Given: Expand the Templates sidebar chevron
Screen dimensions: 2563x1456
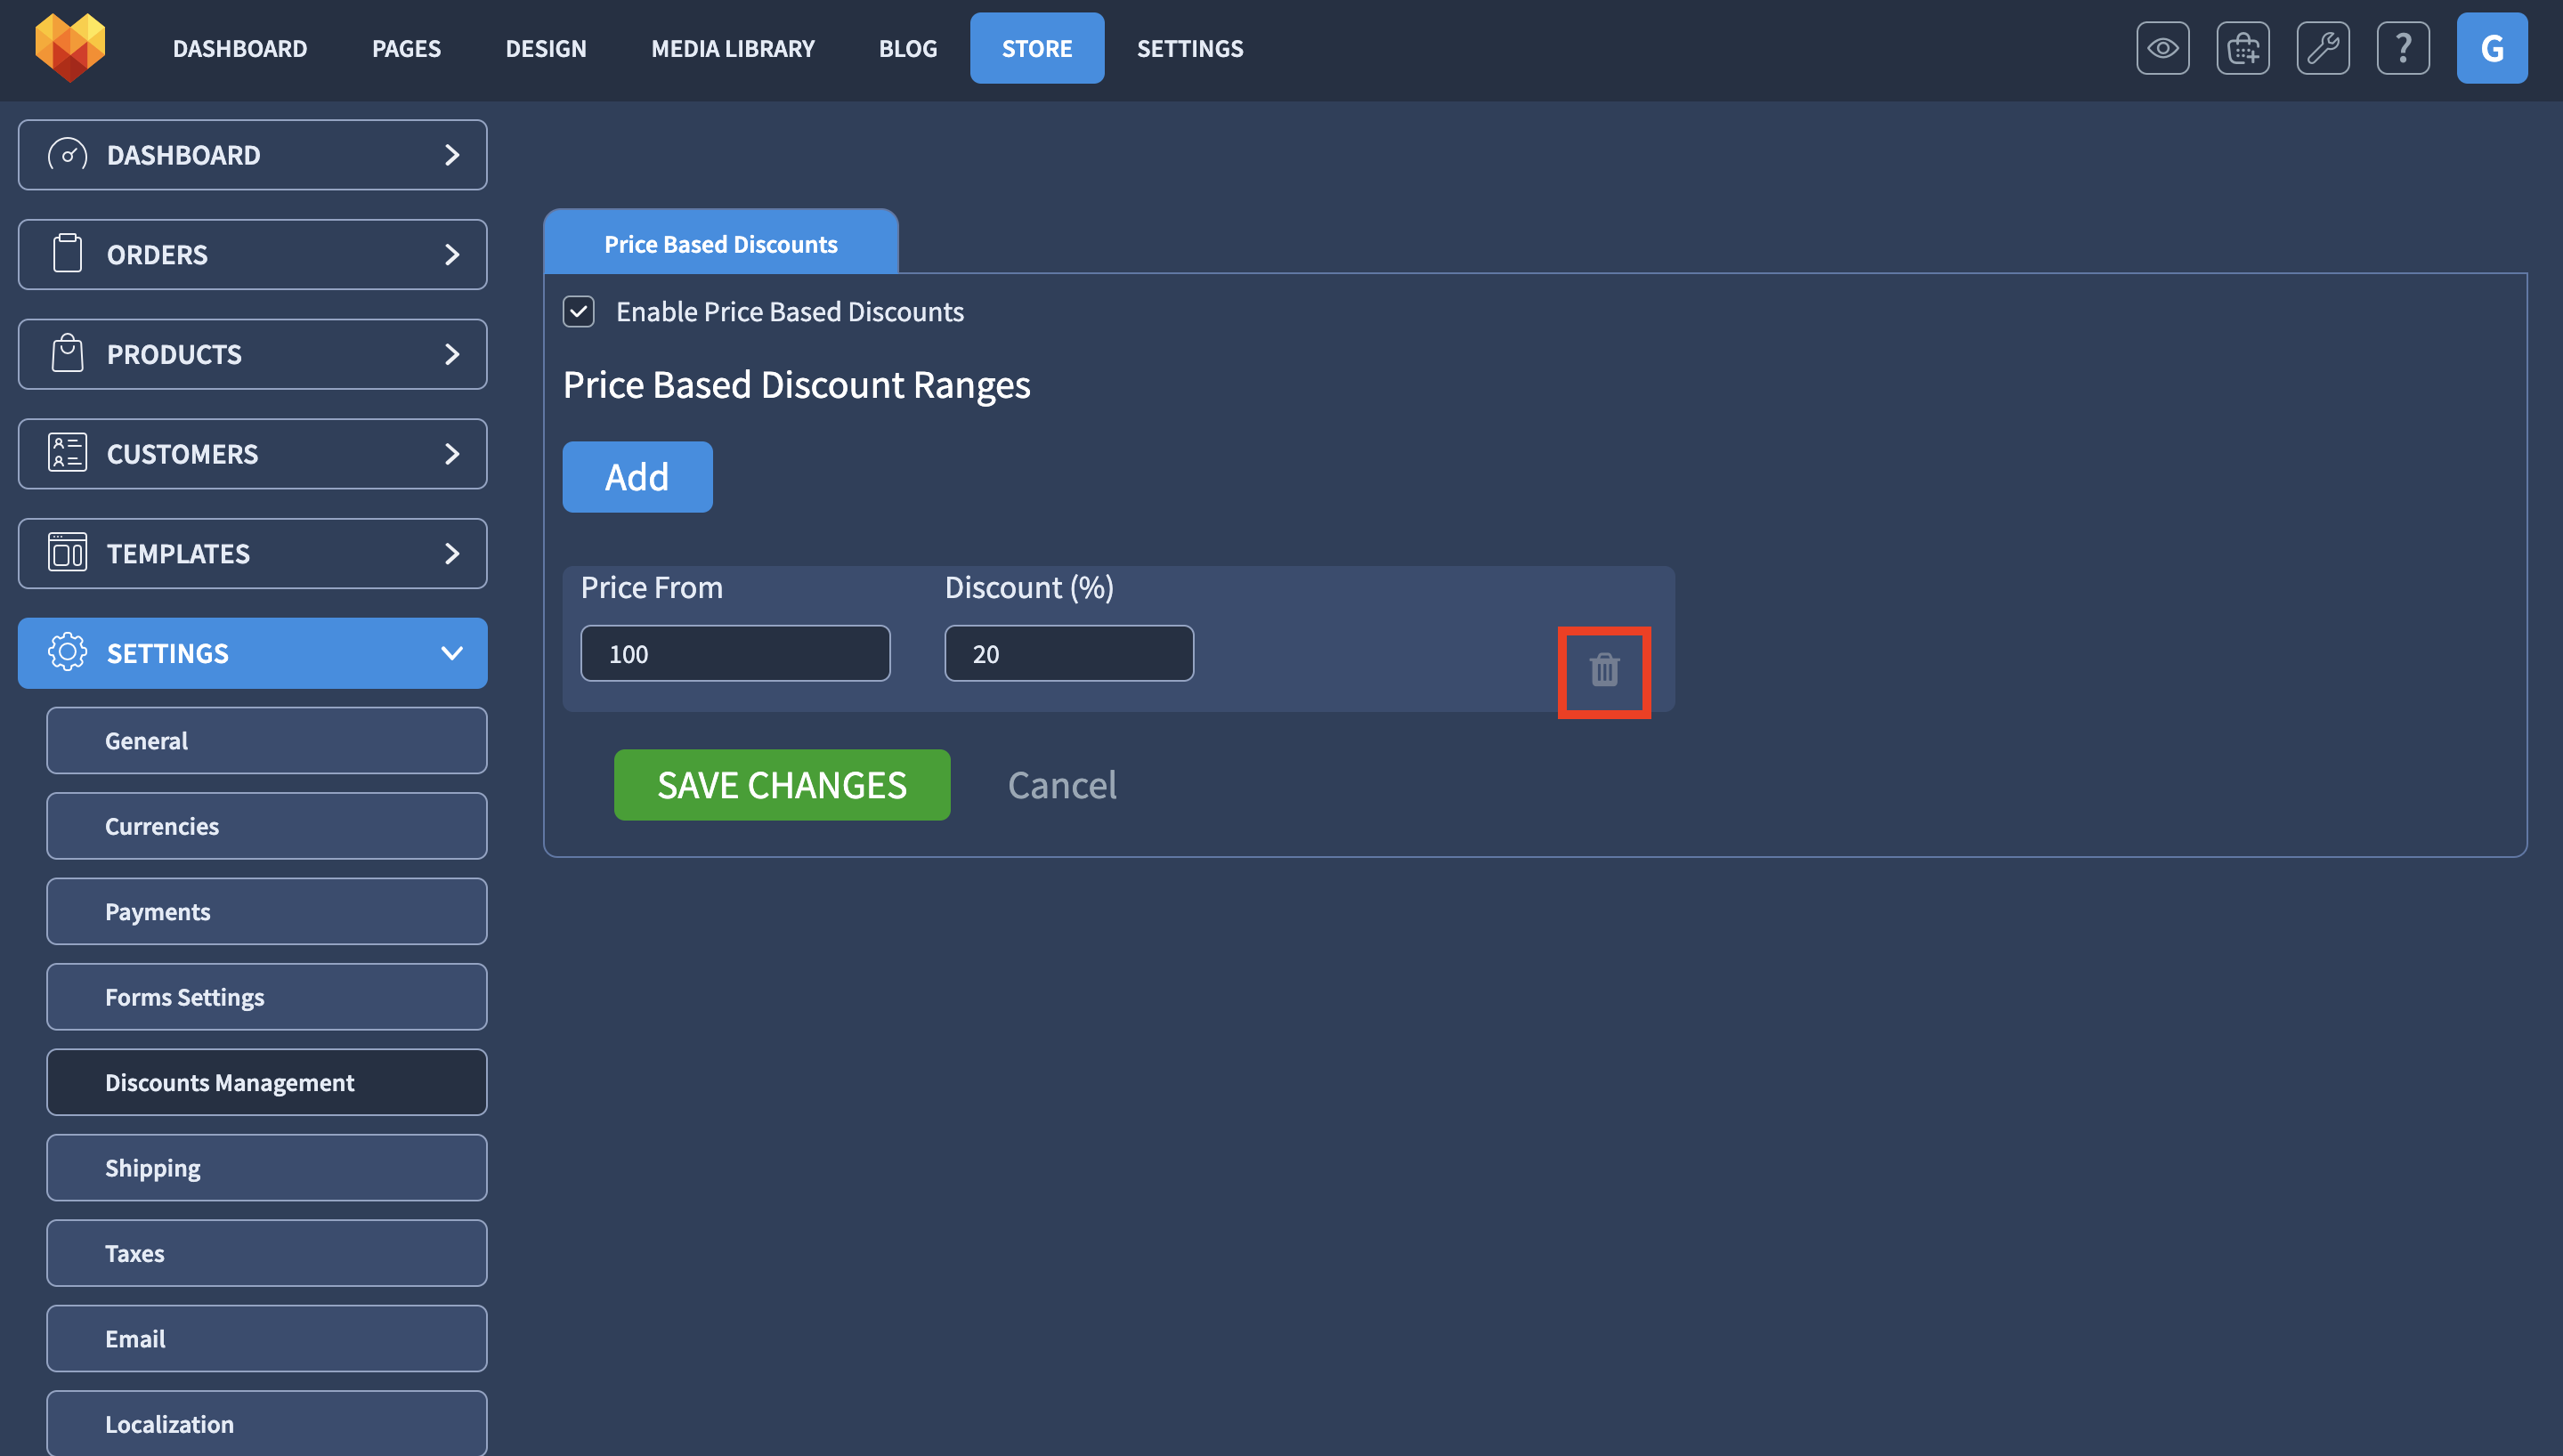Looking at the screenshot, I should [x=452, y=553].
